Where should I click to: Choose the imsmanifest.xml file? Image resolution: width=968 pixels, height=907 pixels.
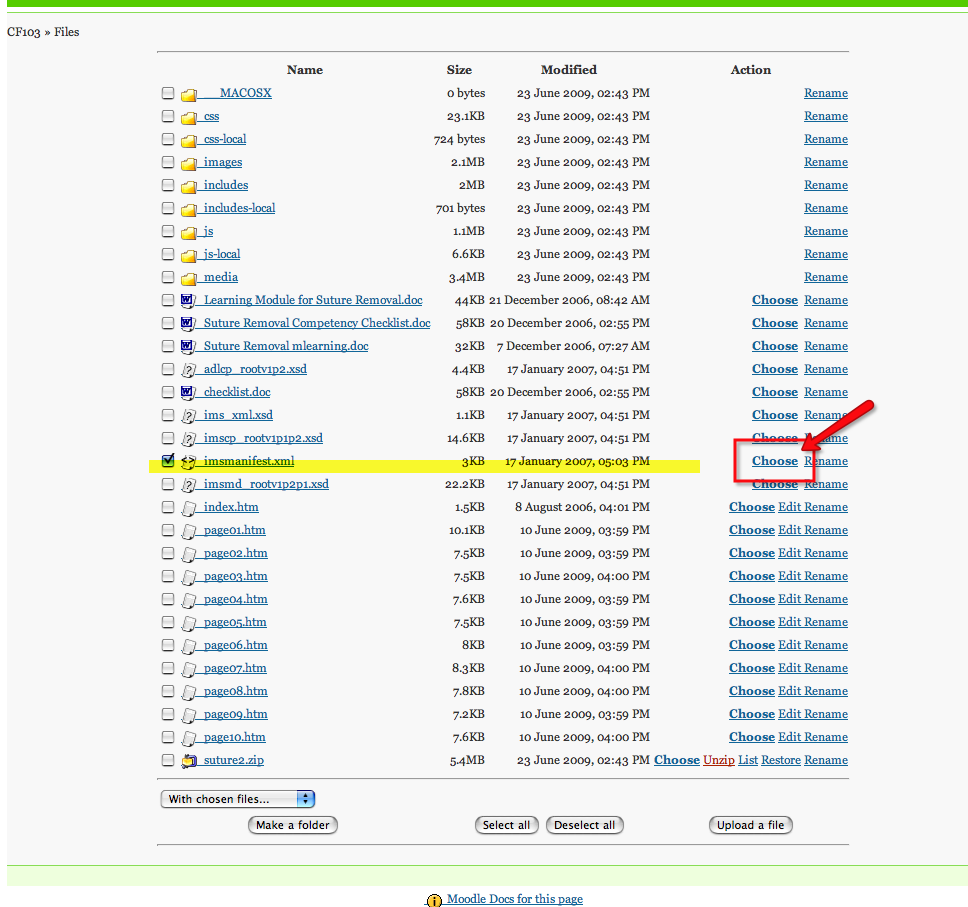tap(774, 461)
